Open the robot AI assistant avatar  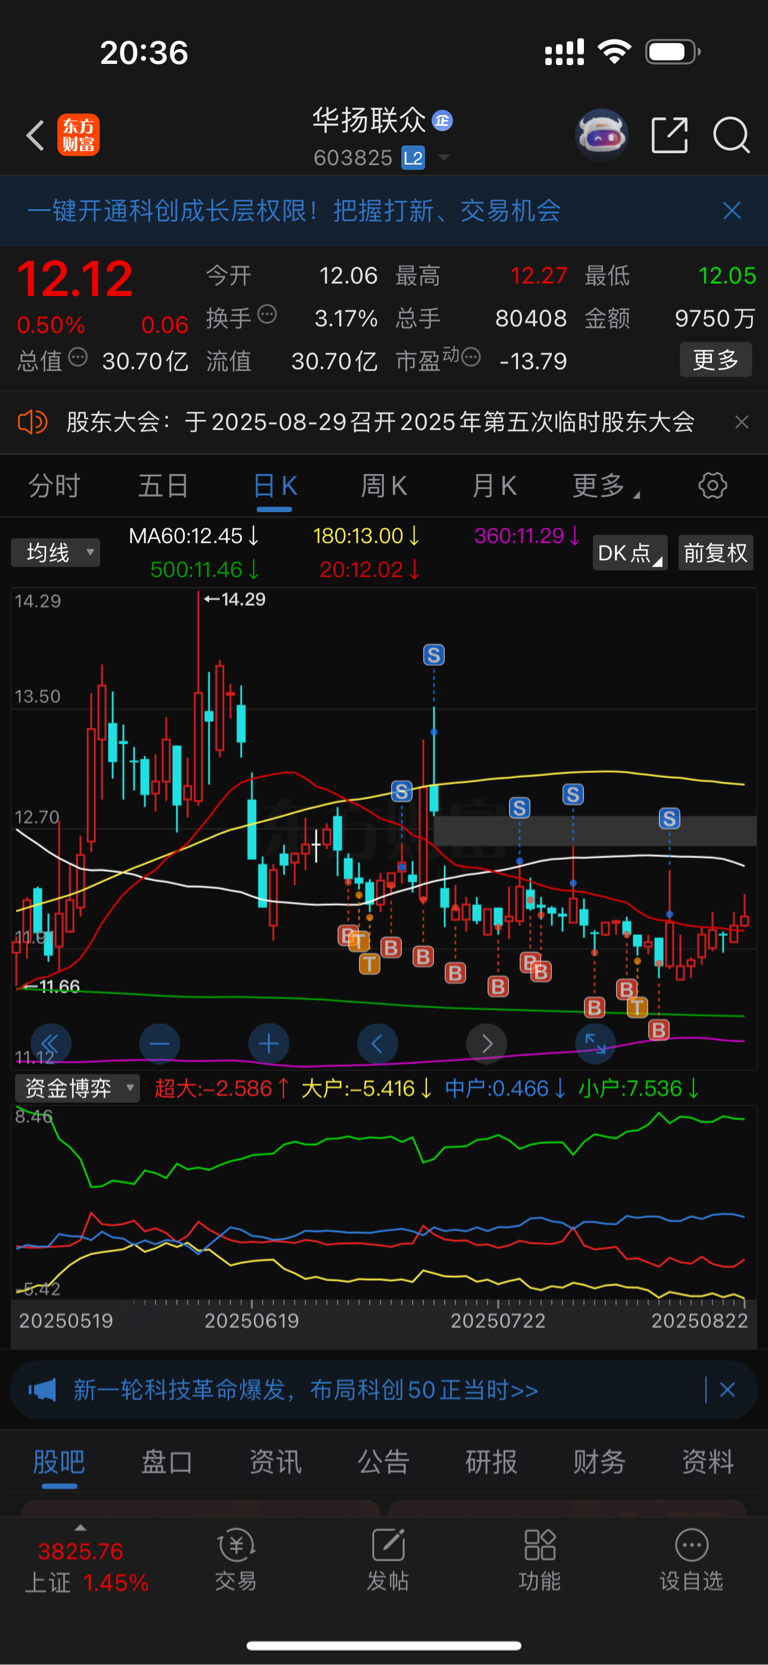[x=601, y=134]
